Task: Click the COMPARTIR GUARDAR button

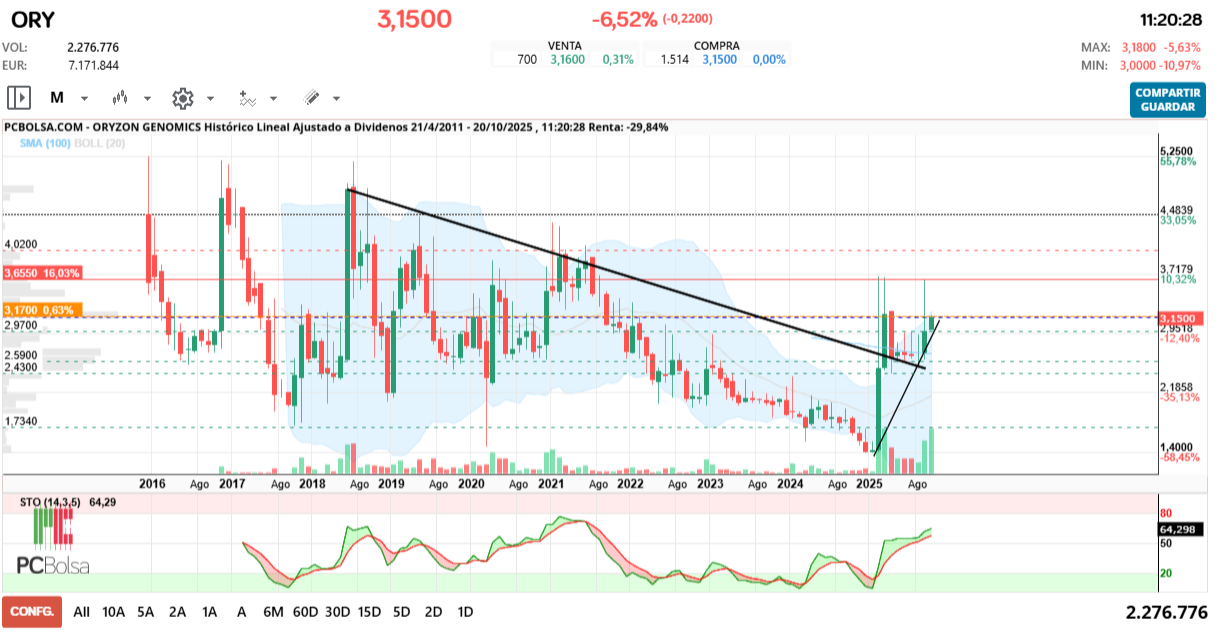Action: pos(1168,99)
